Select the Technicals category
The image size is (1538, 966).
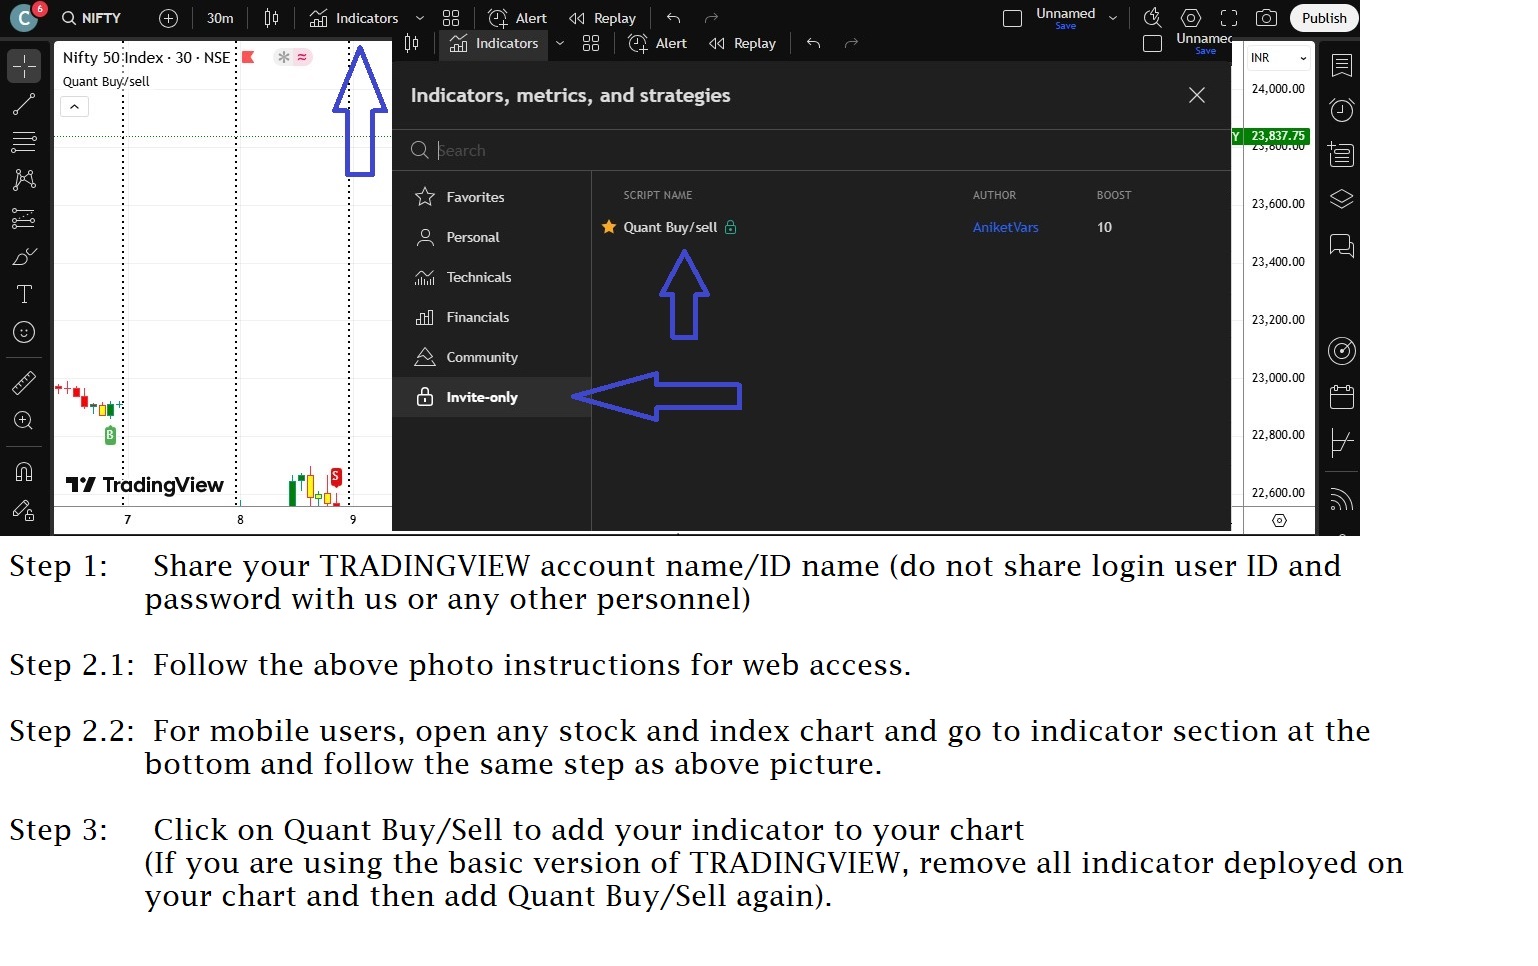(x=491, y=277)
